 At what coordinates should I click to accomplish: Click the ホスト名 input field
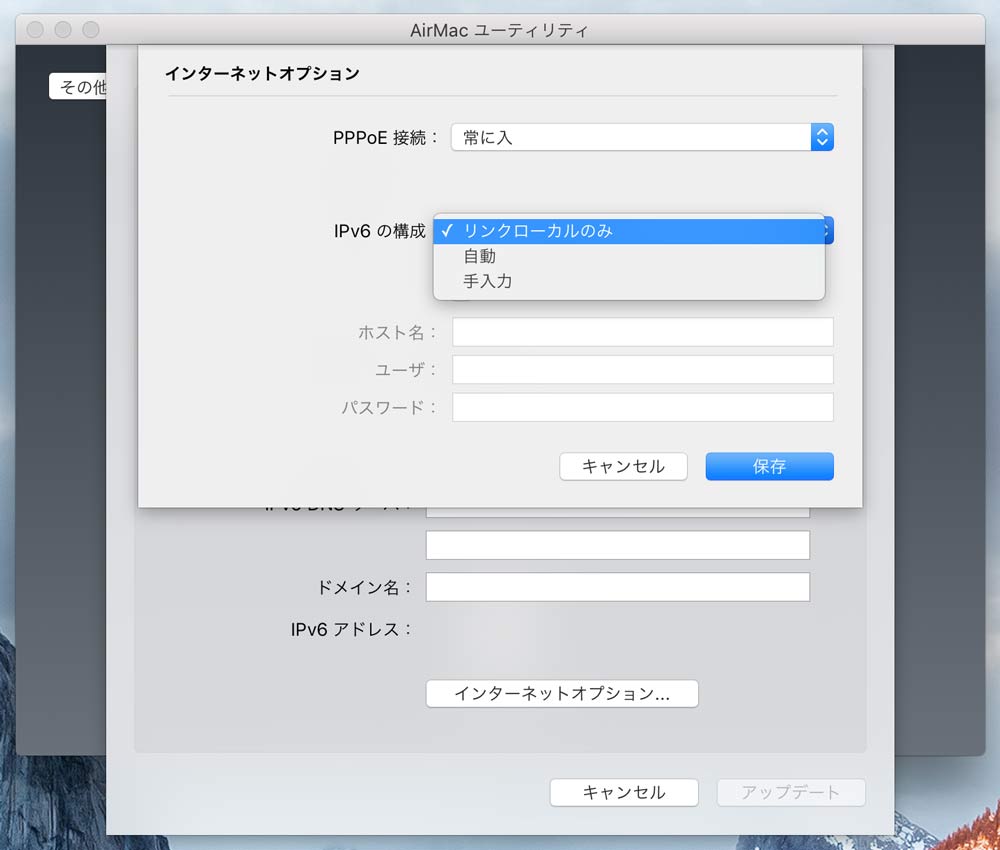(643, 332)
